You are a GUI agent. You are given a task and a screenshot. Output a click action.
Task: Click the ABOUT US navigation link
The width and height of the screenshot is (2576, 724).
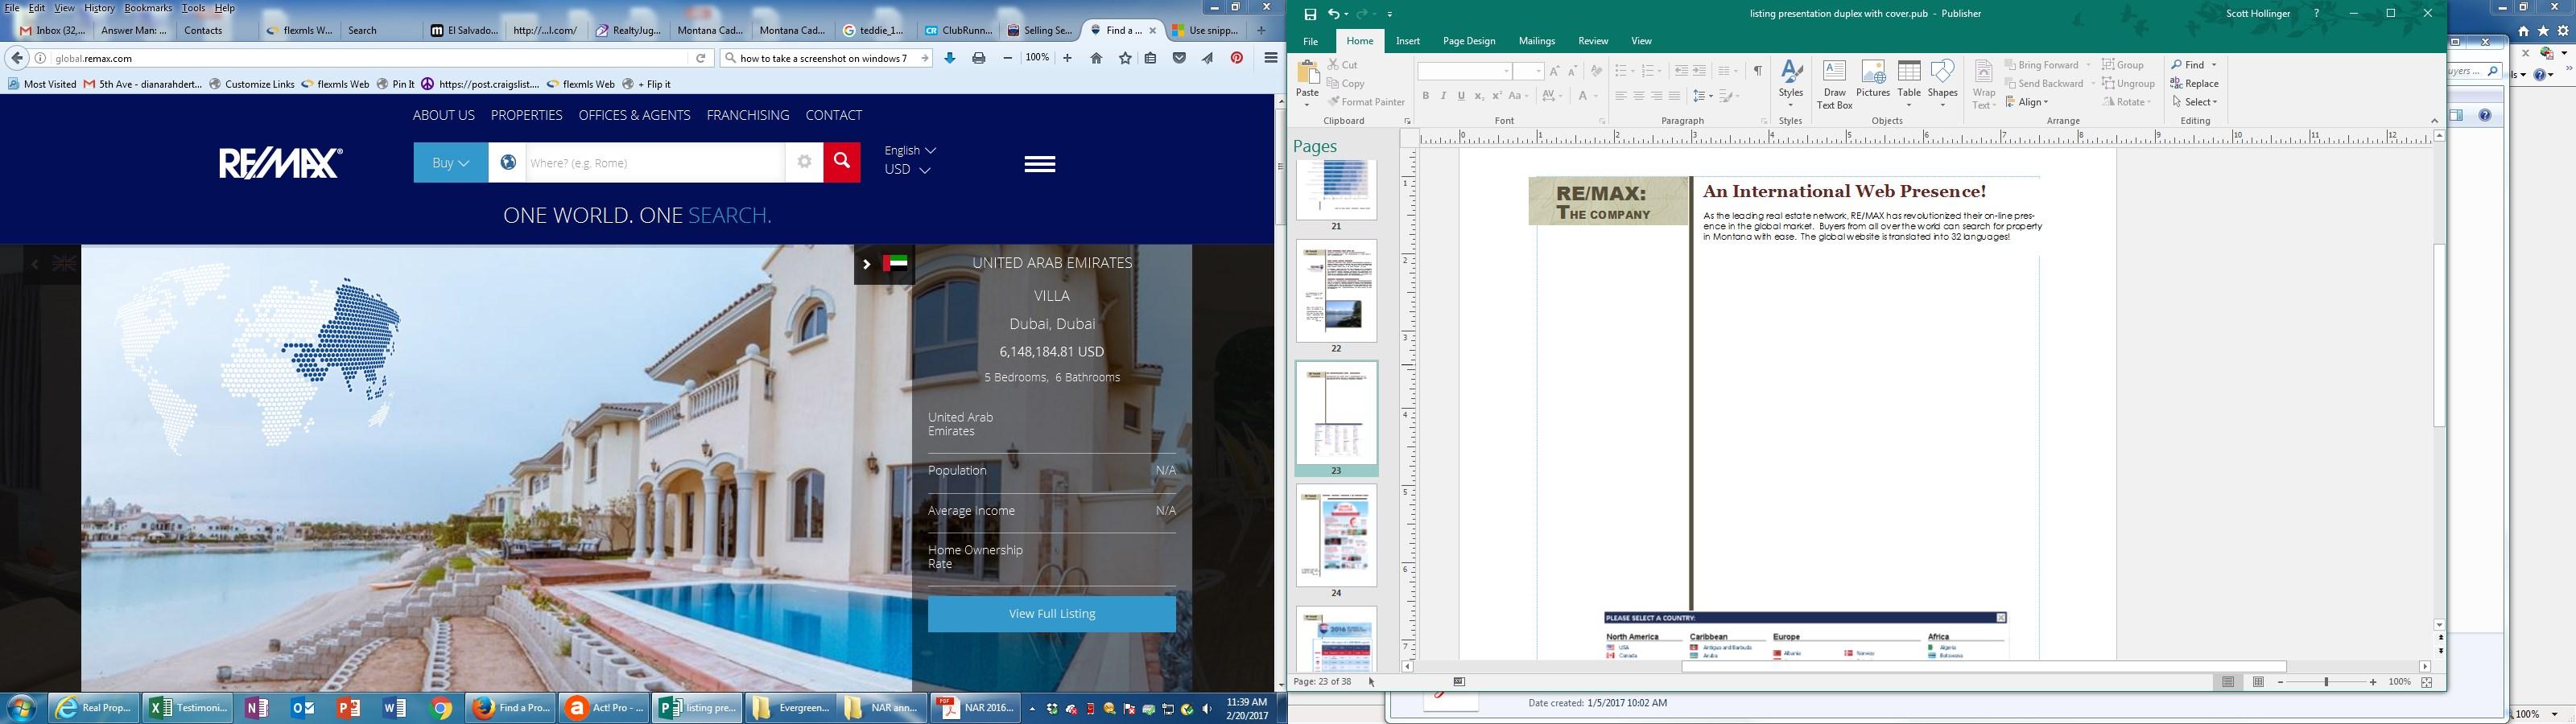click(x=444, y=115)
